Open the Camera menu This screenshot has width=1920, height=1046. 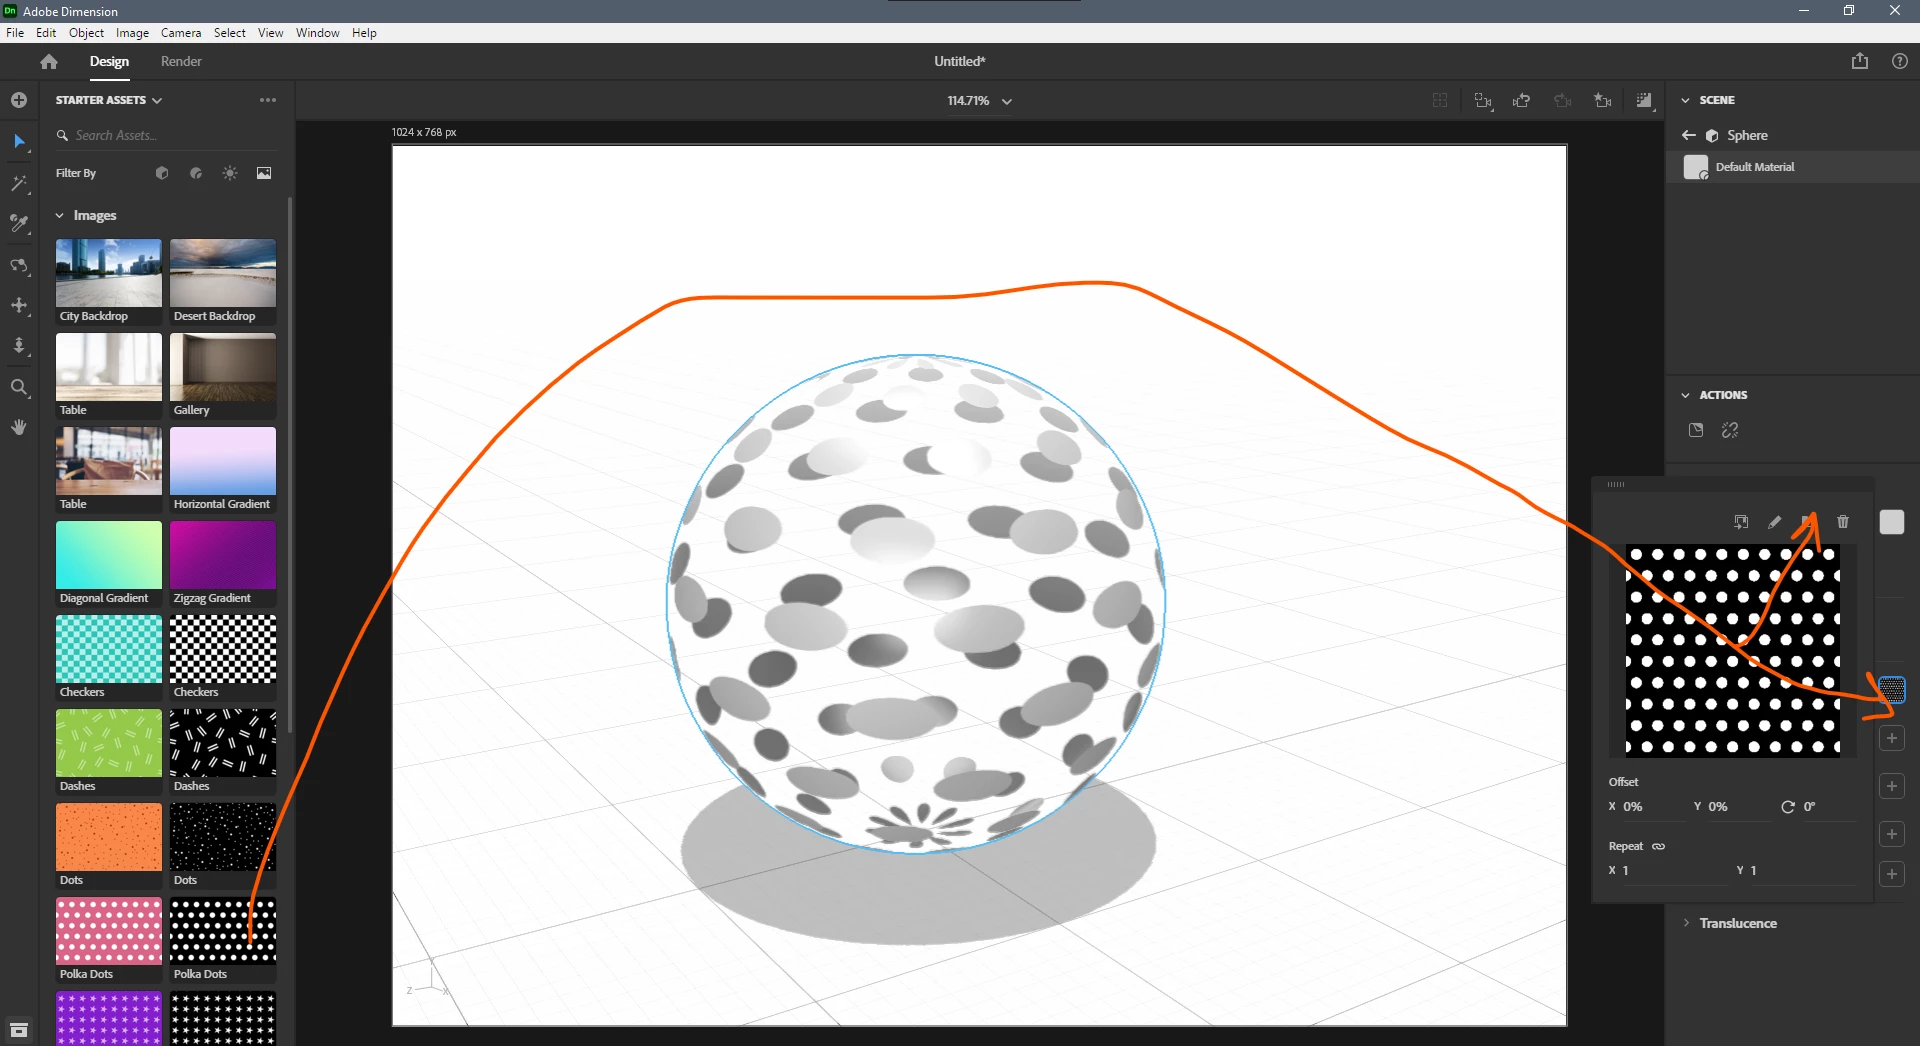click(x=181, y=33)
